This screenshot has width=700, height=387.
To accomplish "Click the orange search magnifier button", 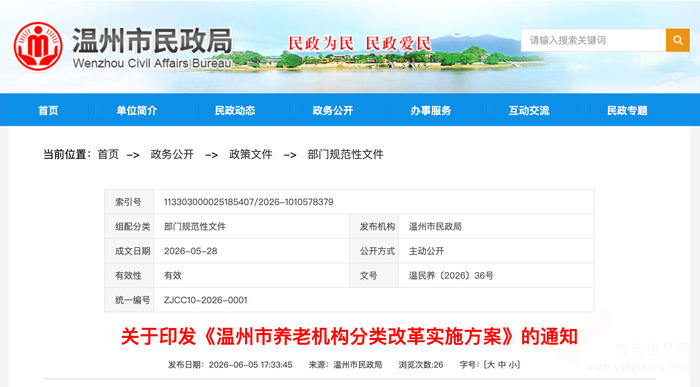I will 678,40.
